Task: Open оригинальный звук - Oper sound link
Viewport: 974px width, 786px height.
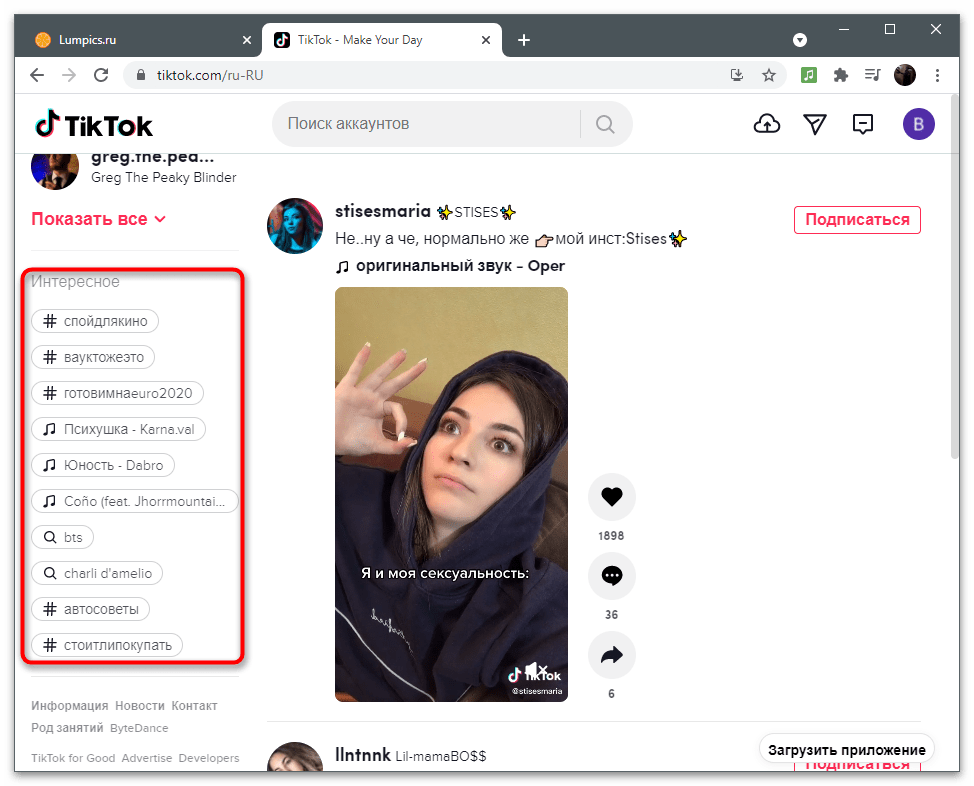Action: [450, 267]
